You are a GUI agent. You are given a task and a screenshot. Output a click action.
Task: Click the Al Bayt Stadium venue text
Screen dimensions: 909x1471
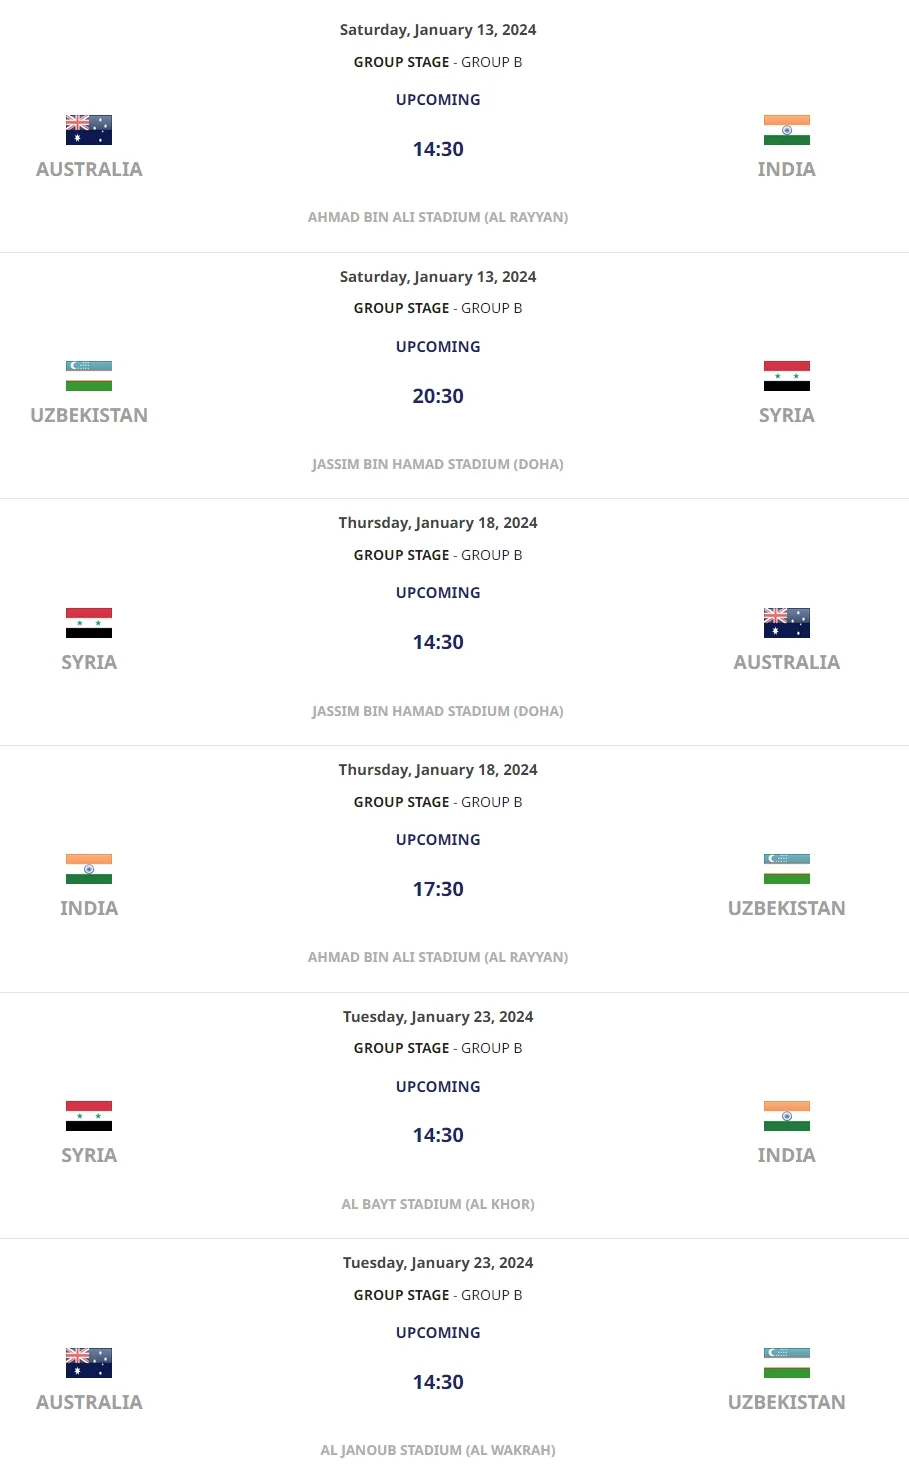[x=438, y=1204]
